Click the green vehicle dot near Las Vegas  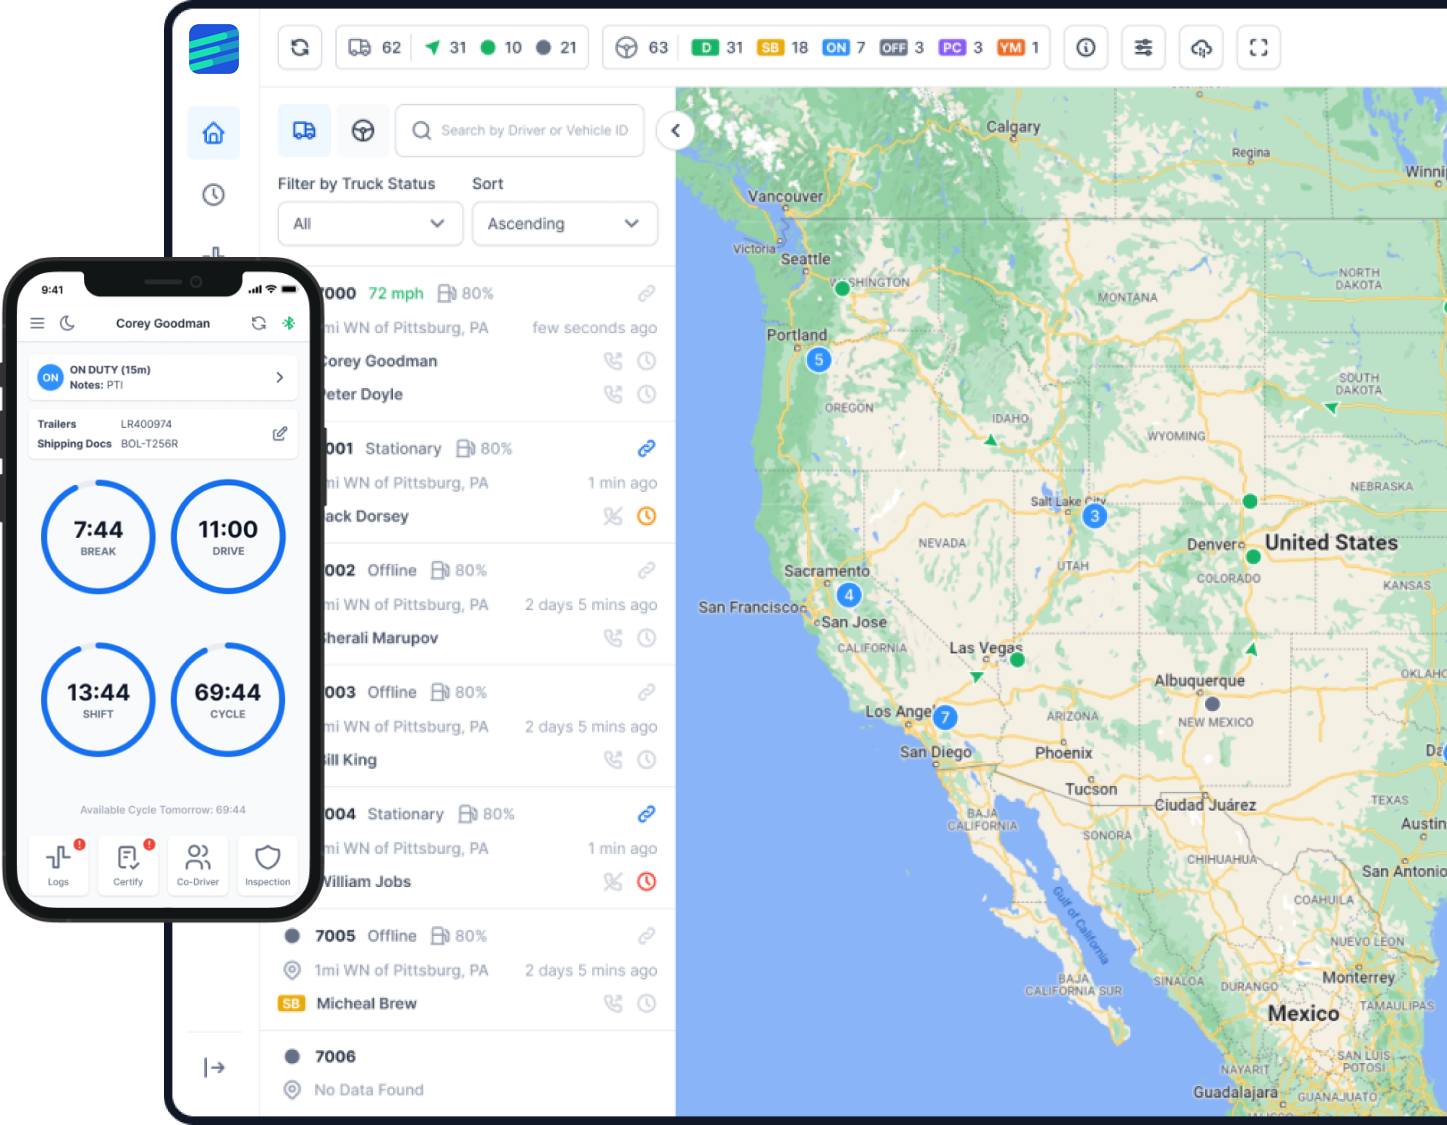click(1017, 660)
